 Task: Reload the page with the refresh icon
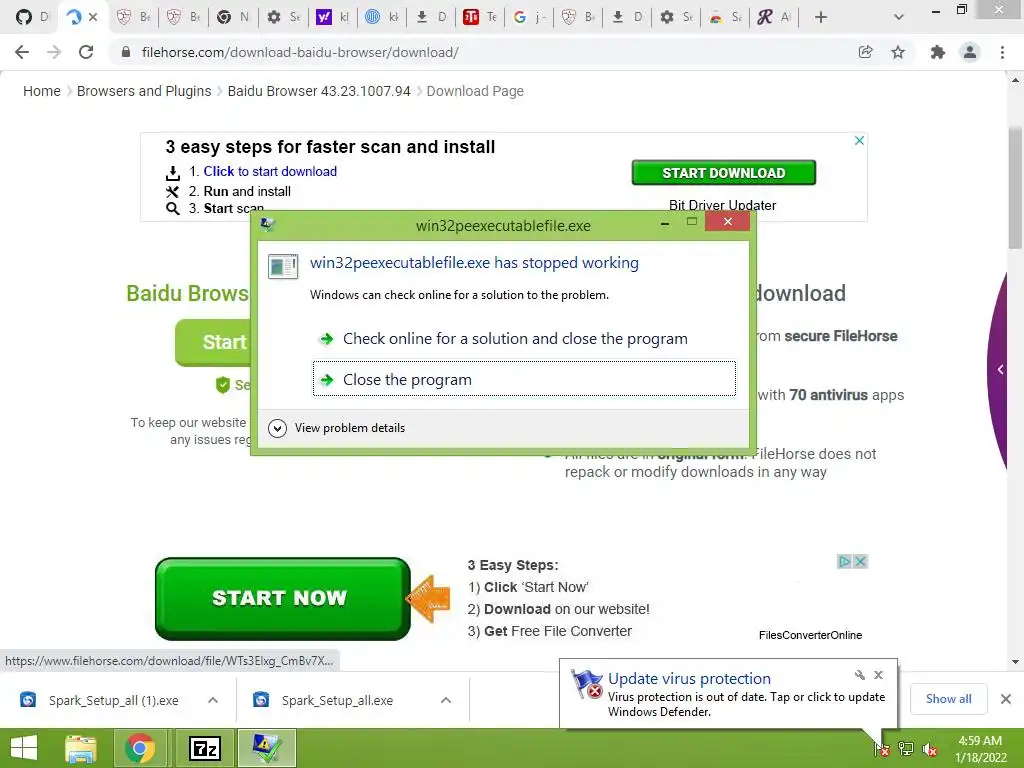pos(86,52)
